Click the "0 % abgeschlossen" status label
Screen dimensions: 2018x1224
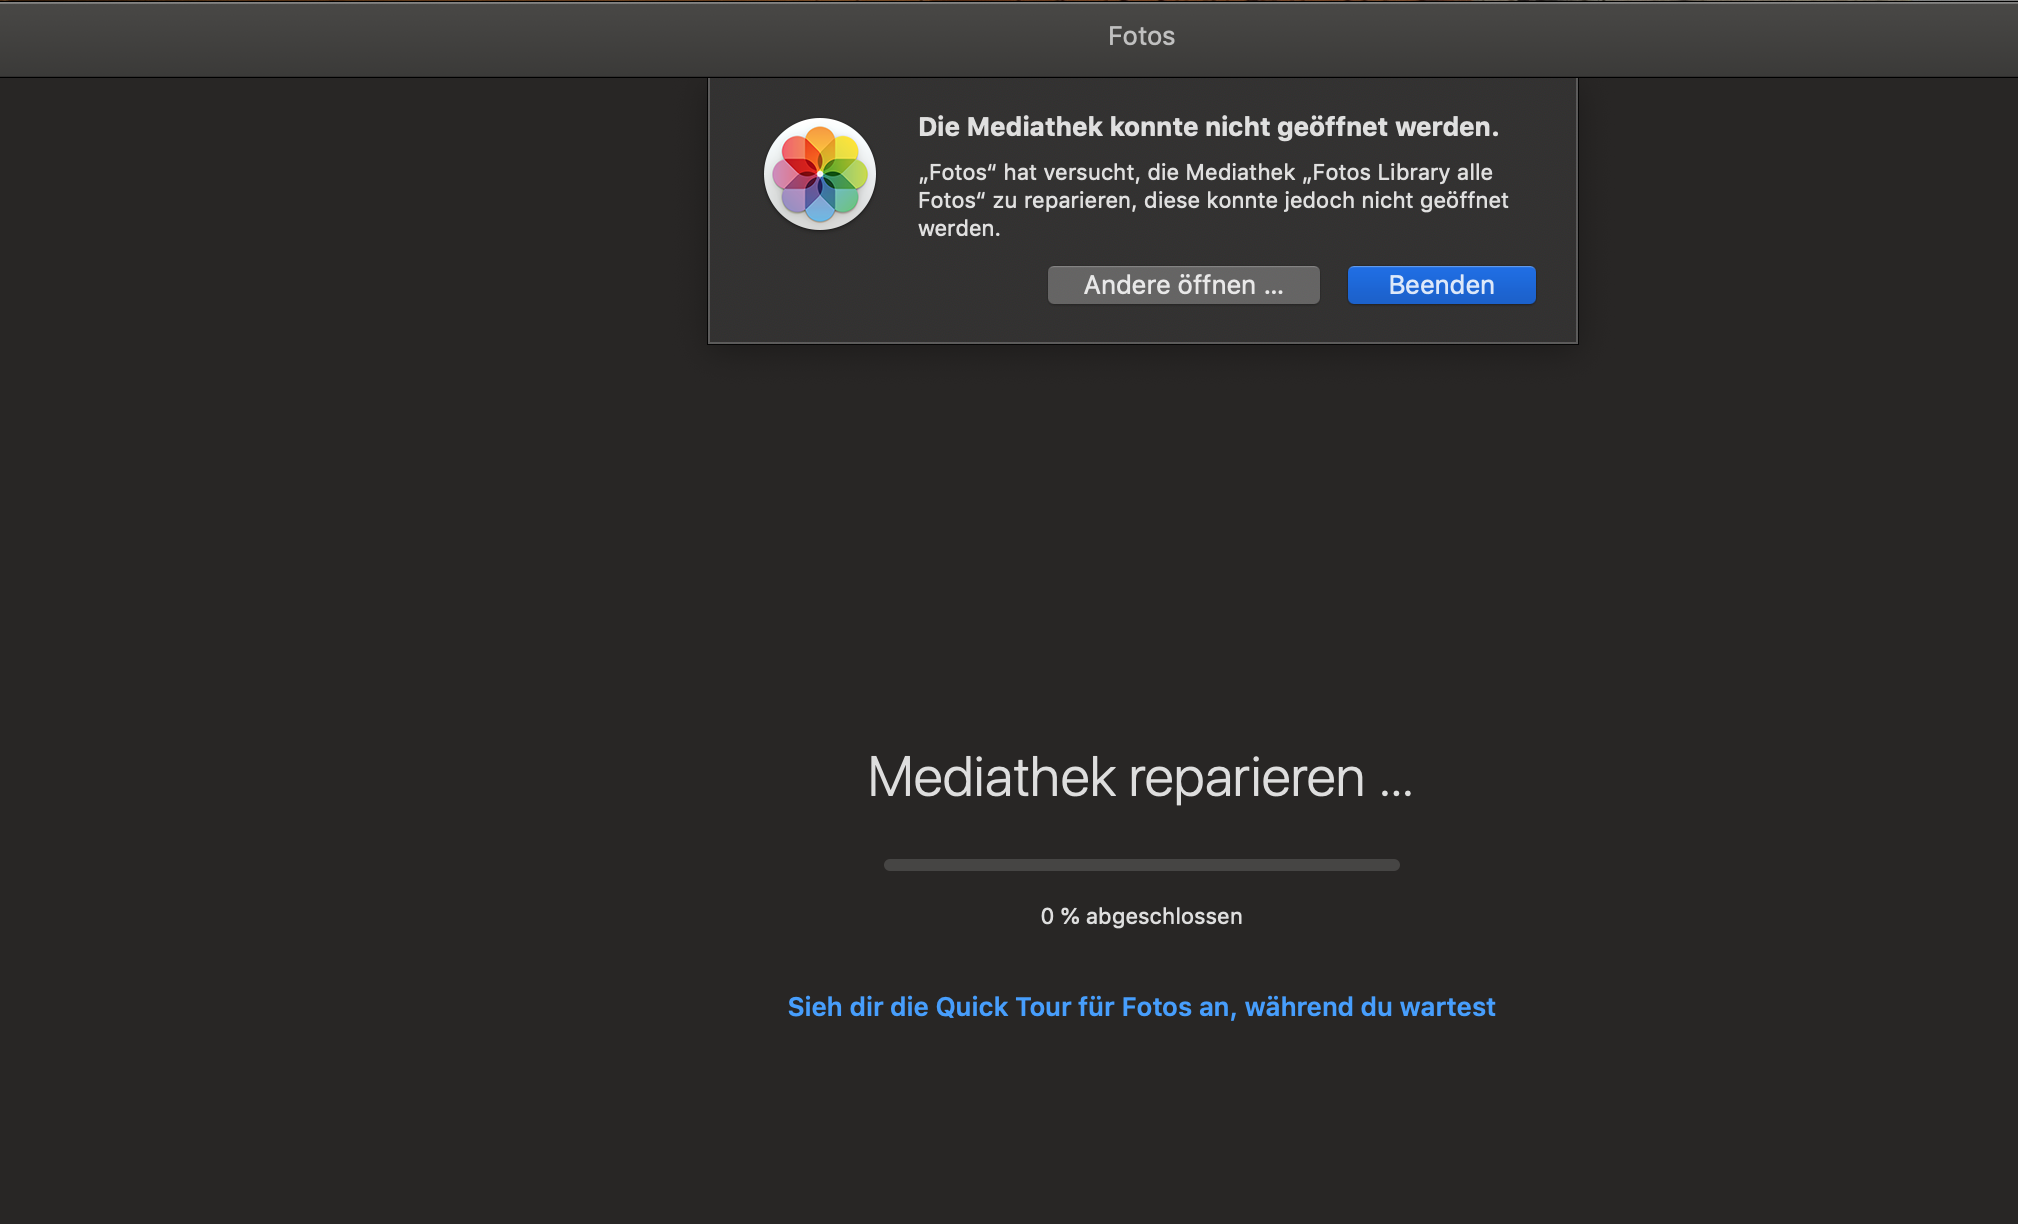point(1141,916)
